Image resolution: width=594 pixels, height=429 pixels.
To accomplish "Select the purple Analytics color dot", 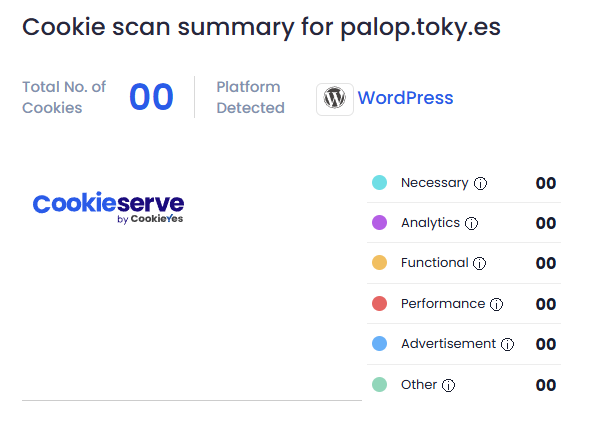I will (379, 222).
